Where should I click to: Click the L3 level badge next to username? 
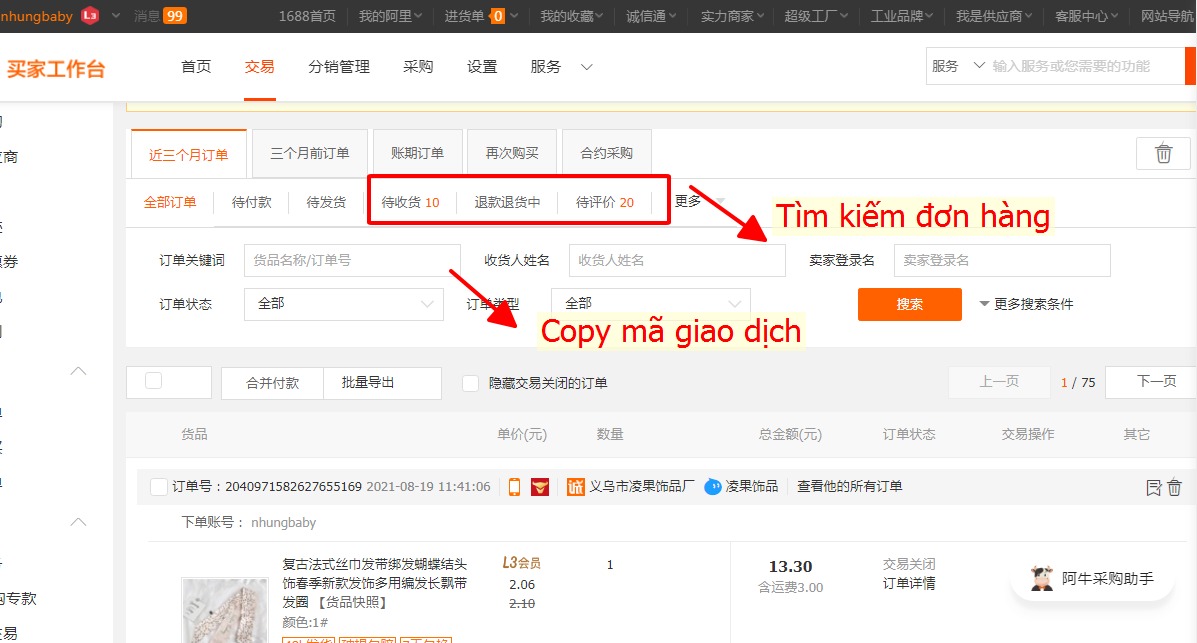(x=90, y=15)
